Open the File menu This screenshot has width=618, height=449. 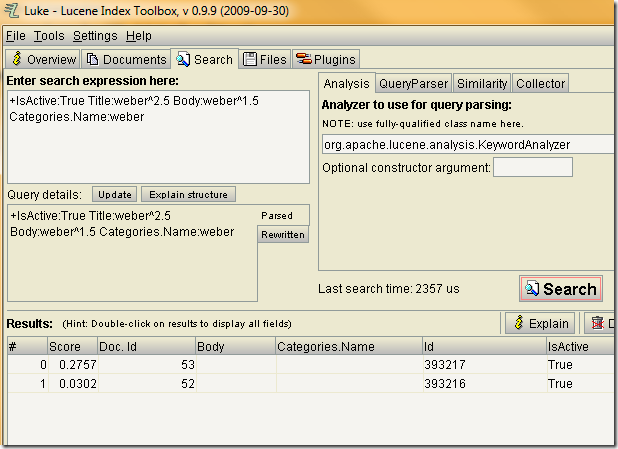[x=16, y=36]
